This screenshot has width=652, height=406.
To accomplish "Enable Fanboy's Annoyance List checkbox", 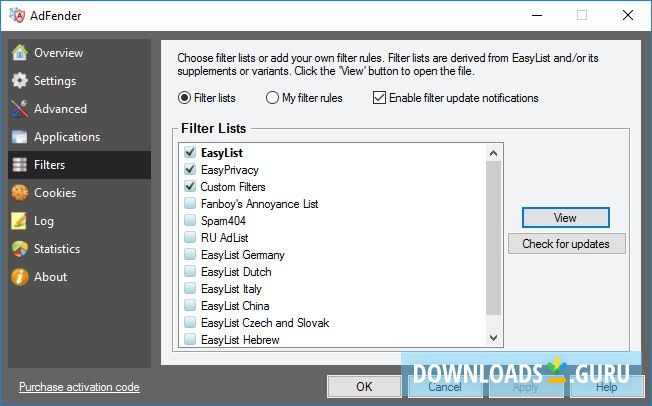I will [x=190, y=203].
